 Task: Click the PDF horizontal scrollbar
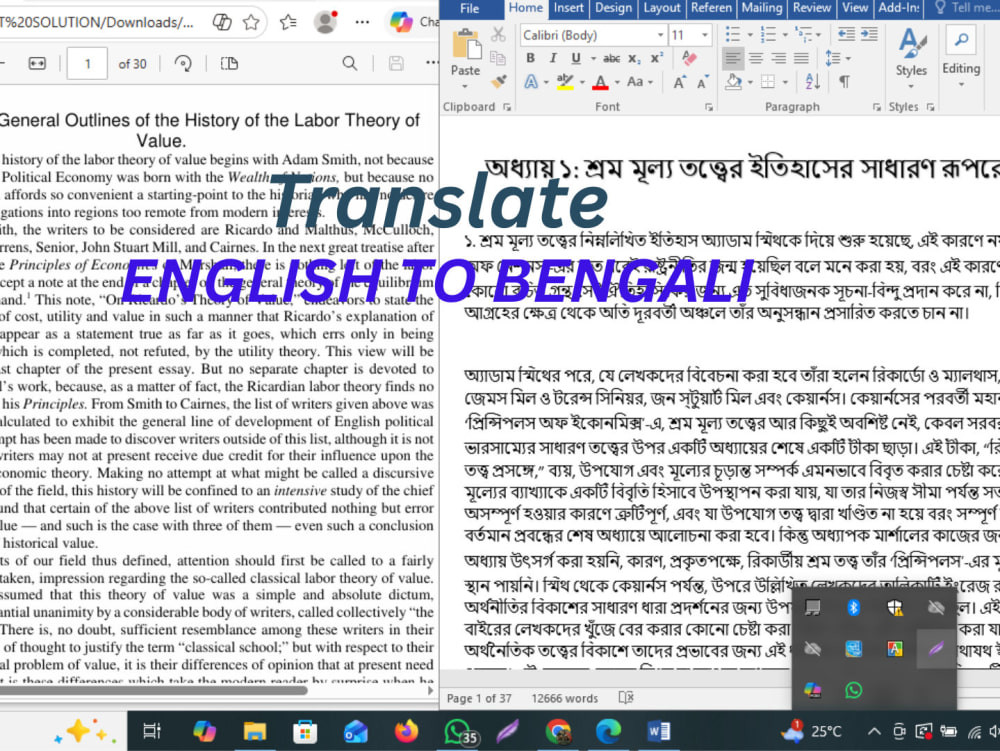pos(154,690)
